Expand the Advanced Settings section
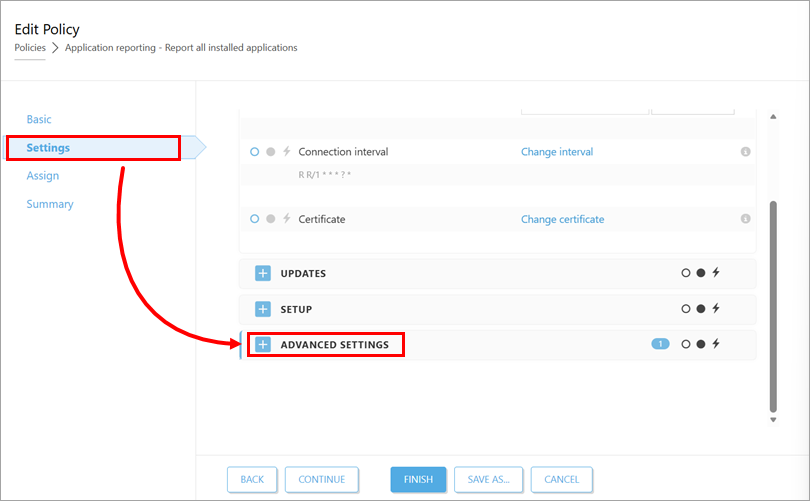 click(263, 345)
